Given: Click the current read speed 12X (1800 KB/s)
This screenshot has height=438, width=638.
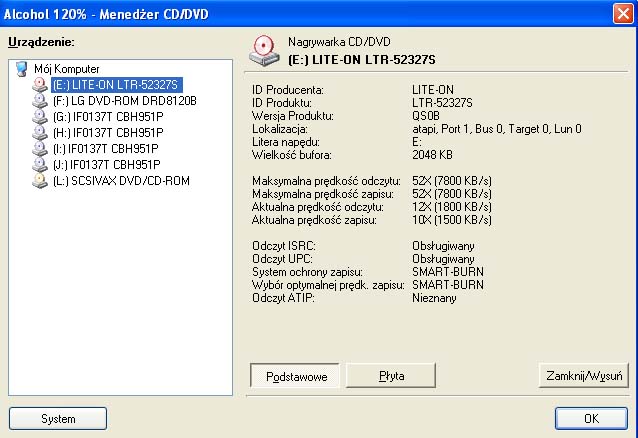Looking at the screenshot, I should [452, 207].
